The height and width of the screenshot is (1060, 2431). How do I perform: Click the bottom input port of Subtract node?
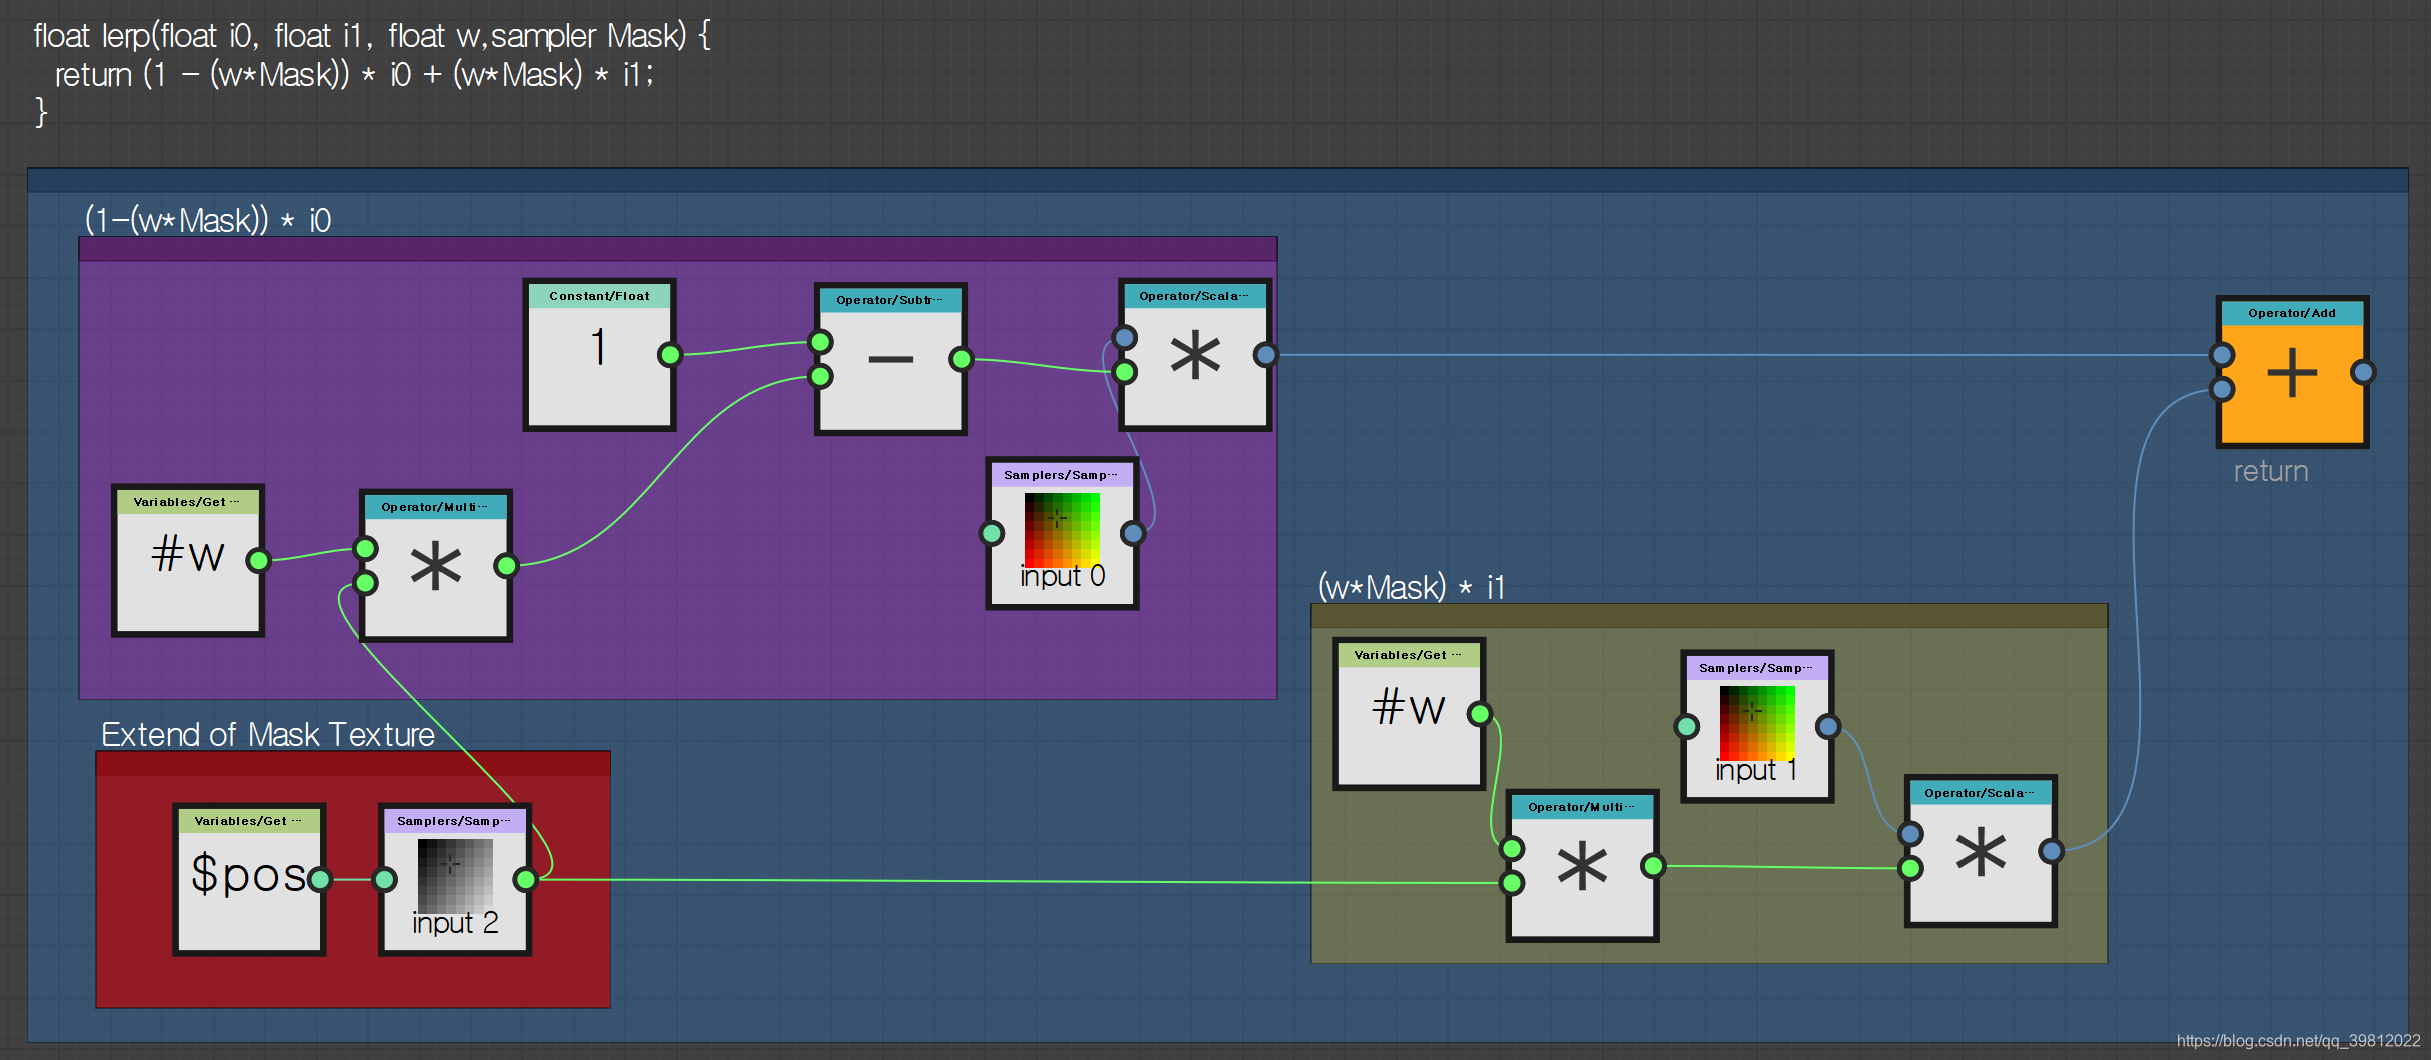pyautogui.click(x=821, y=377)
